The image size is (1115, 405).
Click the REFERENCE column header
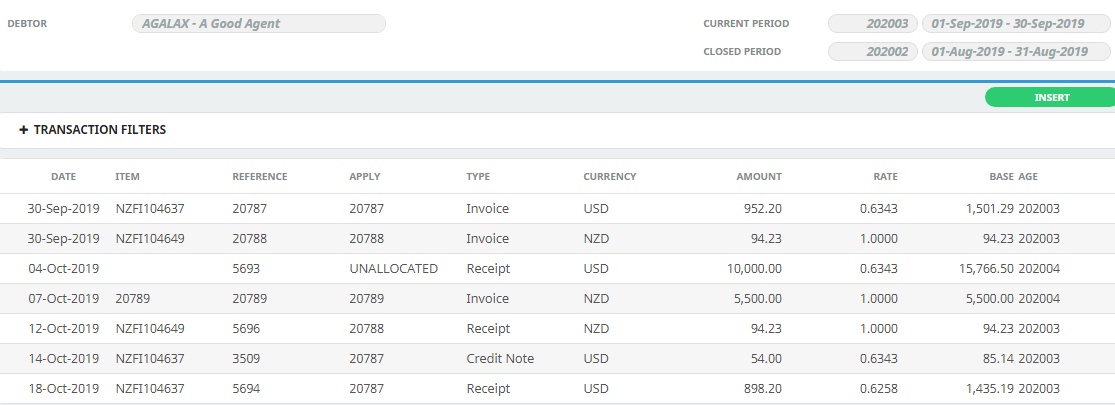pos(260,177)
